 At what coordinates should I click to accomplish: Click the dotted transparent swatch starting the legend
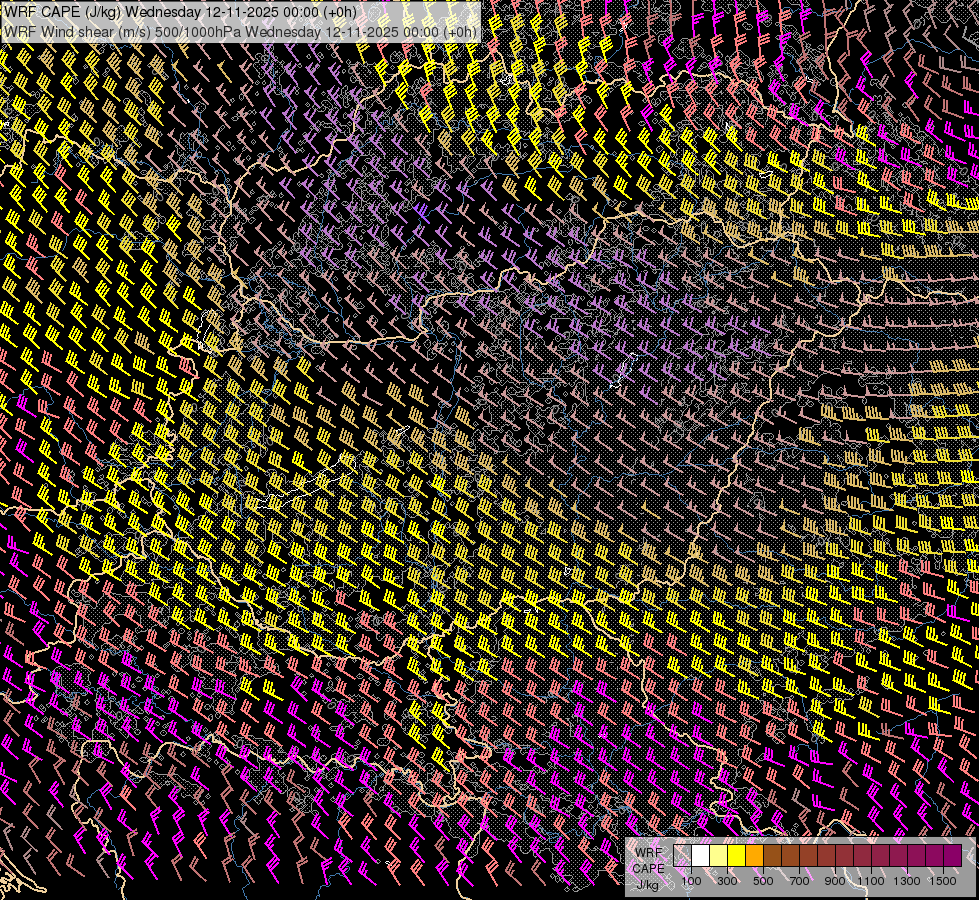pyautogui.click(x=683, y=855)
